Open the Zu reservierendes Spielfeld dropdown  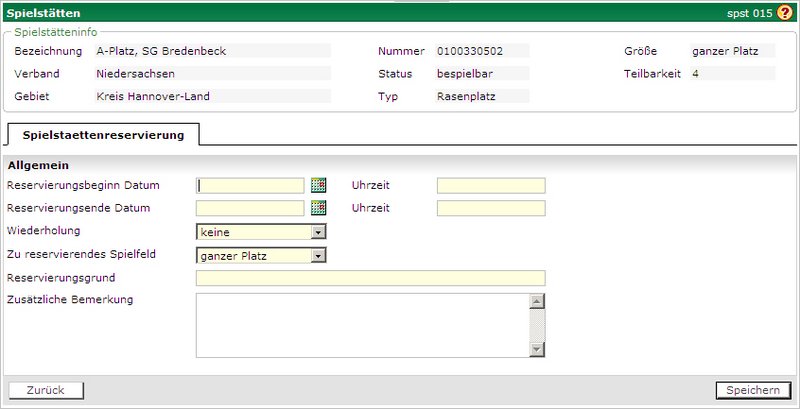tap(317, 255)
